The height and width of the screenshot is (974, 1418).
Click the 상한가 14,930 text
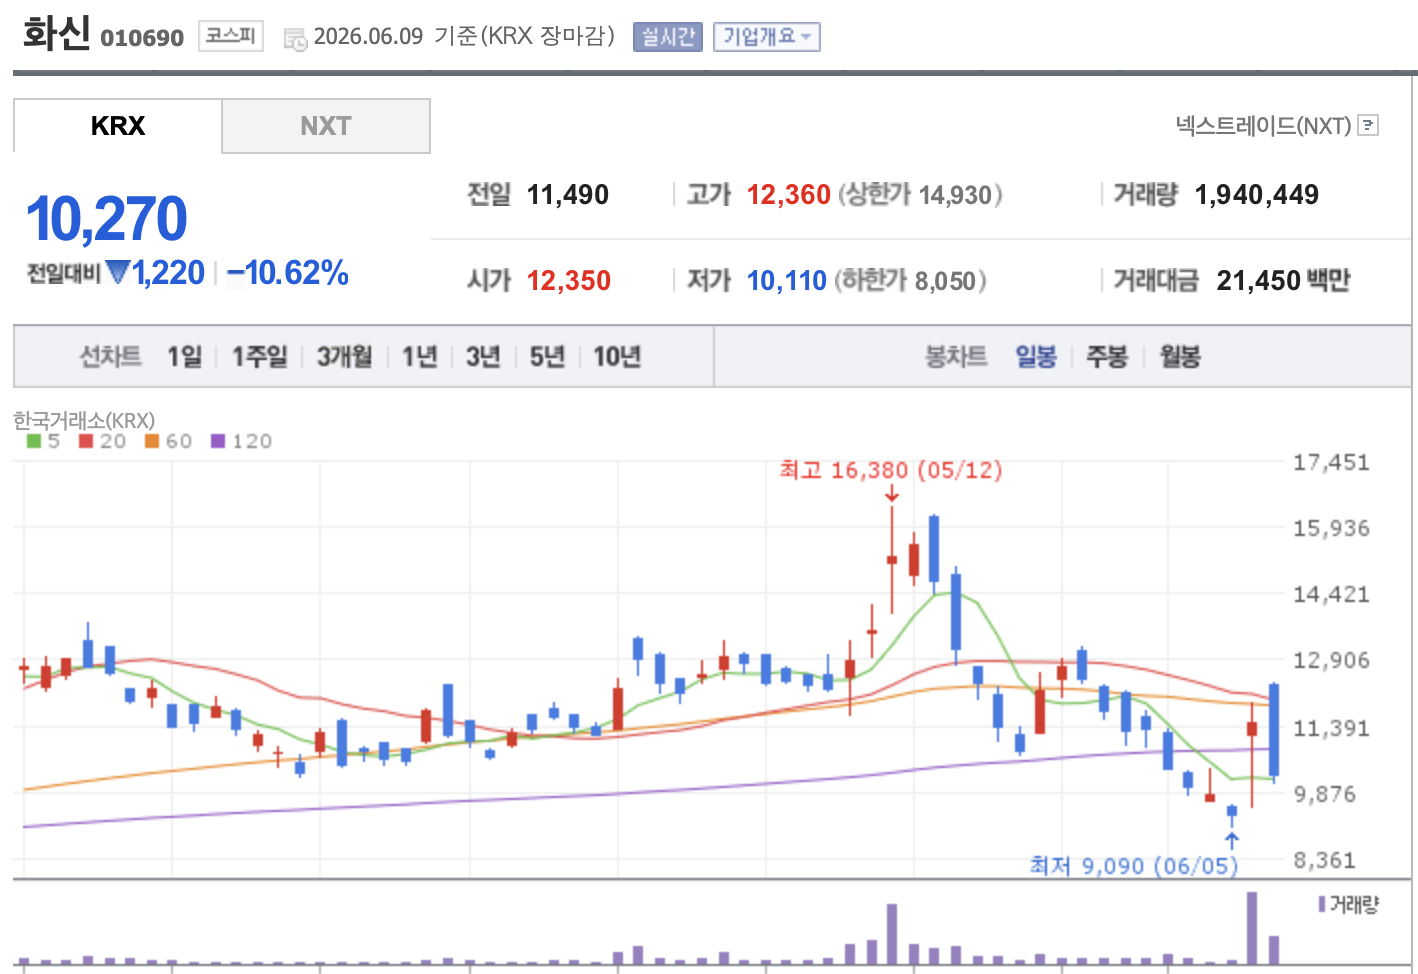(x=920, y=194)
